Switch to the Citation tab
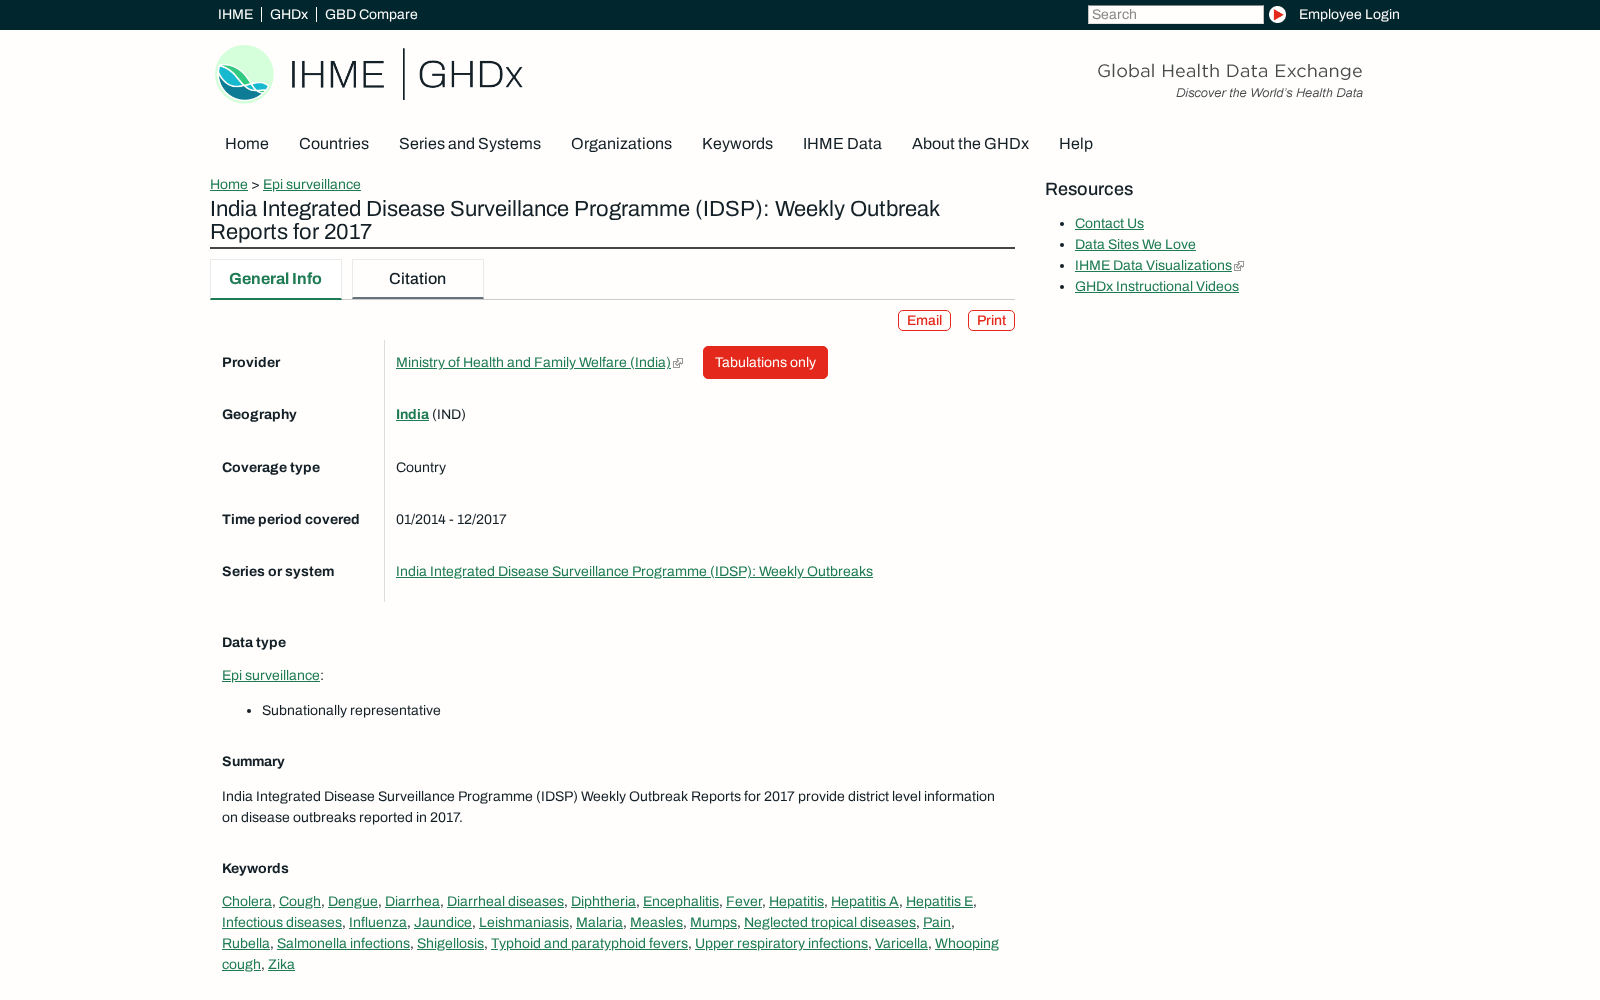Image resolution: width=1600 pixels, height=1000 pixels. [x=418, y=279]
